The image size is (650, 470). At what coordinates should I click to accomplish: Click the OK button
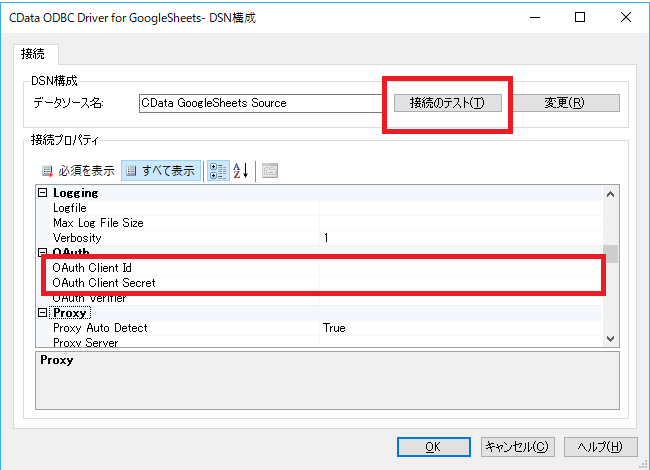(434, 447)
